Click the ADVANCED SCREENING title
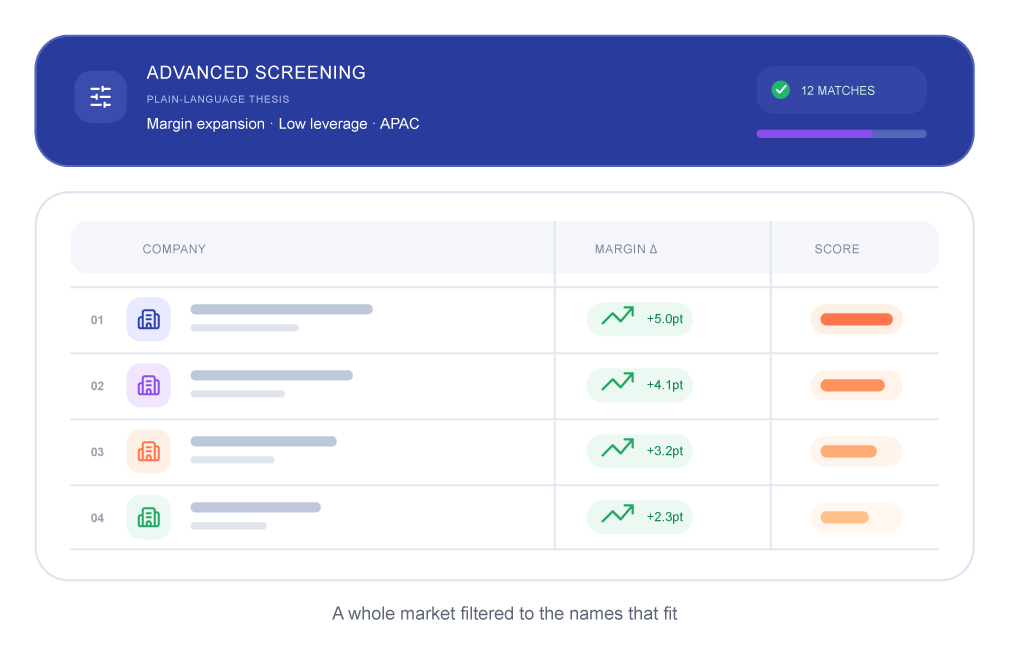 [256, 73]
